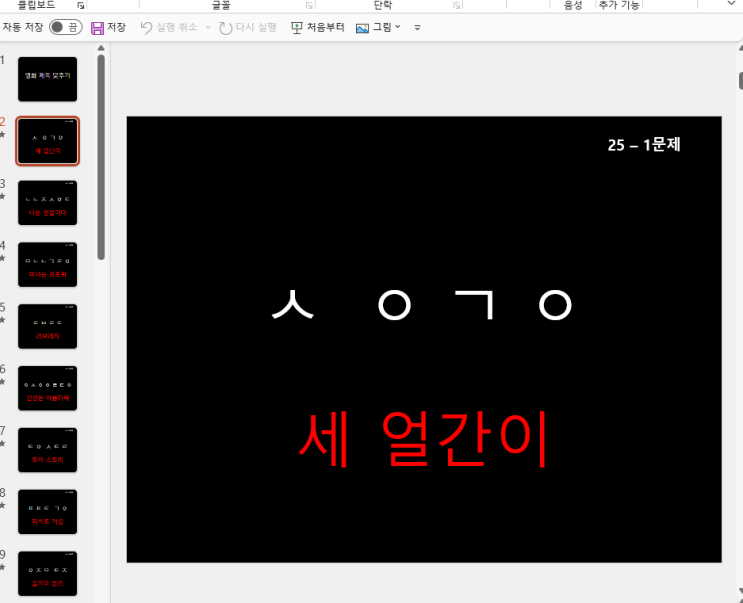The height and width of the screenshot is (603, 743).
Task: Click the Redo (다시 실행) arrow icon
Action: [226, 28]
